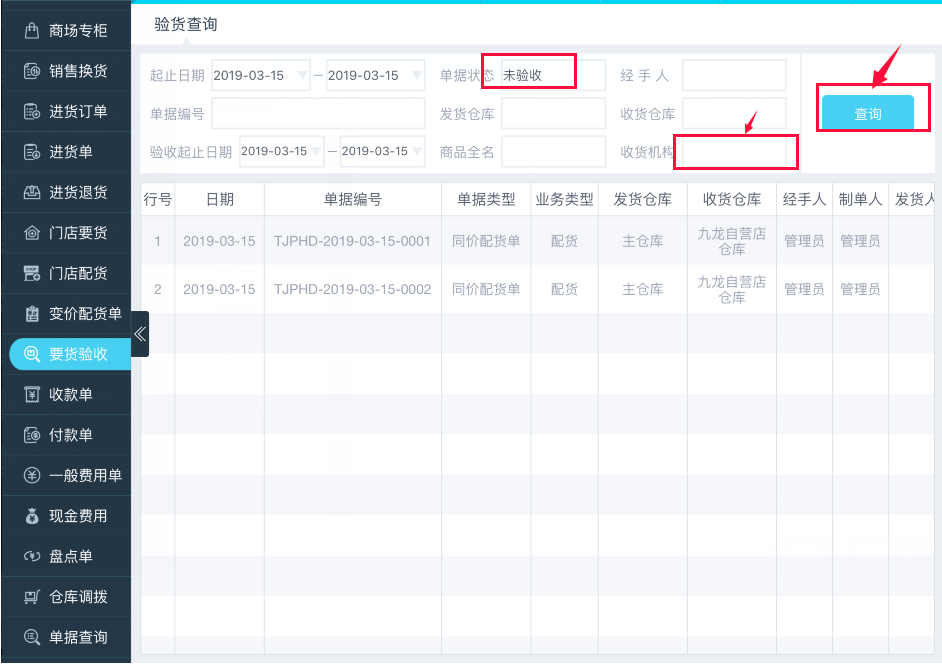Image resolution: width=942 pixels, height=665 pixels.
Task: Click the 单据类型 column header
Action: (486, 199)
